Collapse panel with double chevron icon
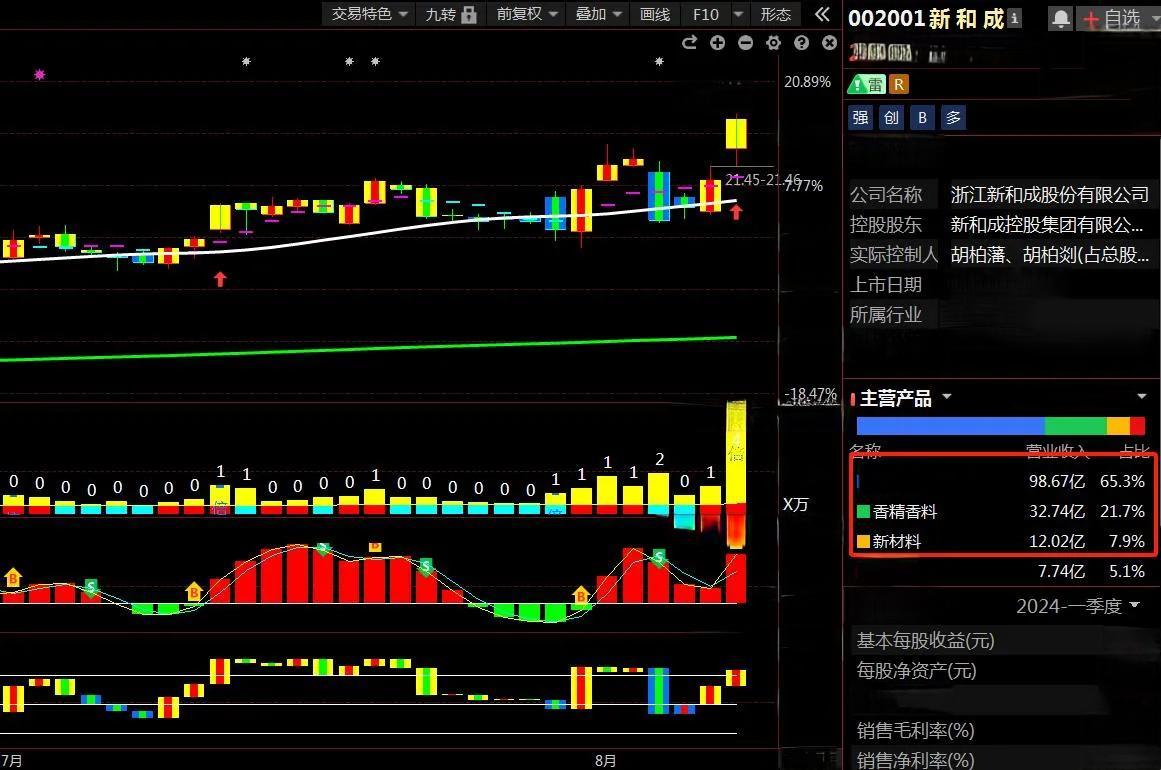Viewport: 1161px width, 770px height. [822, 14]
